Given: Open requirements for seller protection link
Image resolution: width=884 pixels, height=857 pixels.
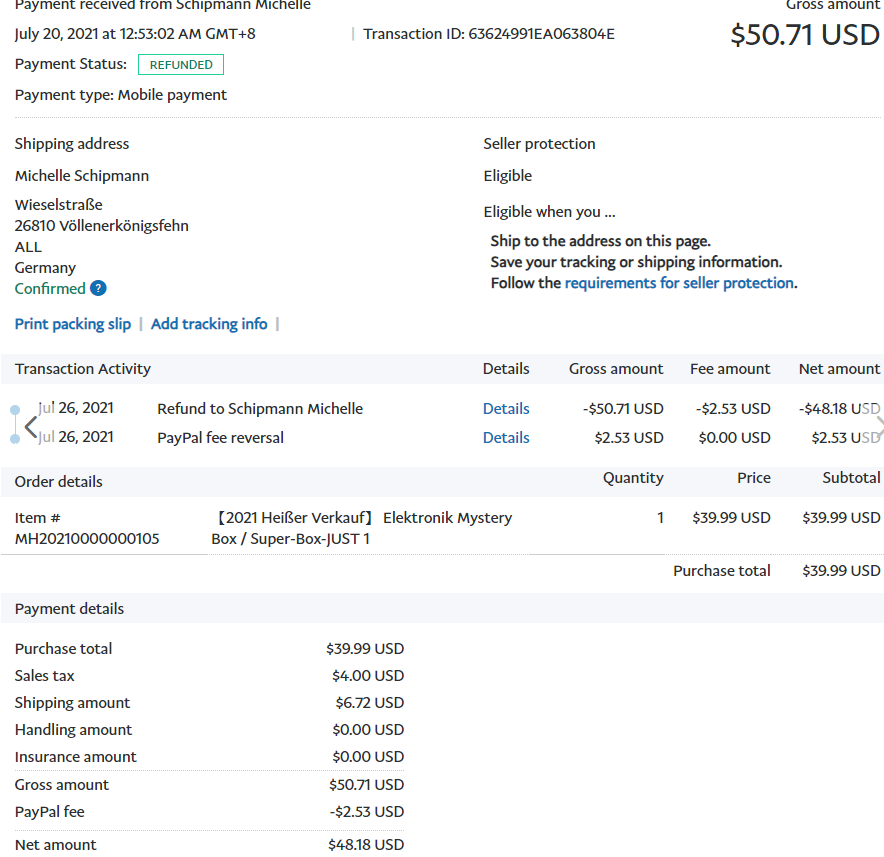Looking at the screenshot, I should 679,283.
